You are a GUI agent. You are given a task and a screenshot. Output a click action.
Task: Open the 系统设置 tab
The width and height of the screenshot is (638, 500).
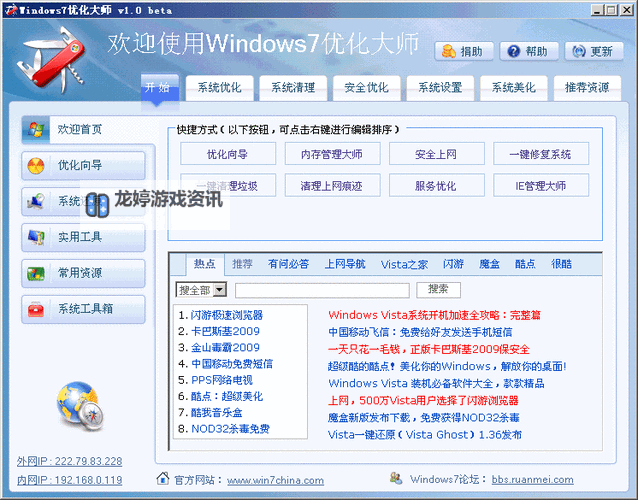pyautogui.click(x=440, y=87)
